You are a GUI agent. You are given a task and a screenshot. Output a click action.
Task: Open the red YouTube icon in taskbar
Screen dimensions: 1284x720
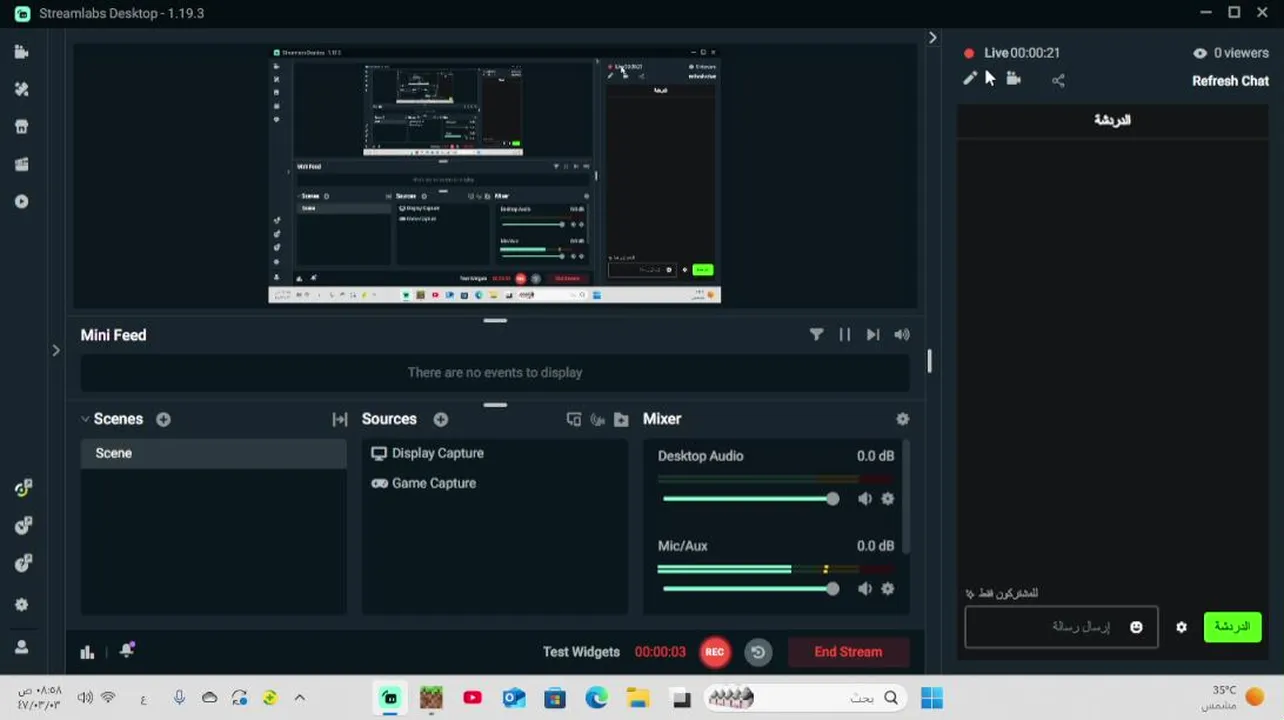472,698
